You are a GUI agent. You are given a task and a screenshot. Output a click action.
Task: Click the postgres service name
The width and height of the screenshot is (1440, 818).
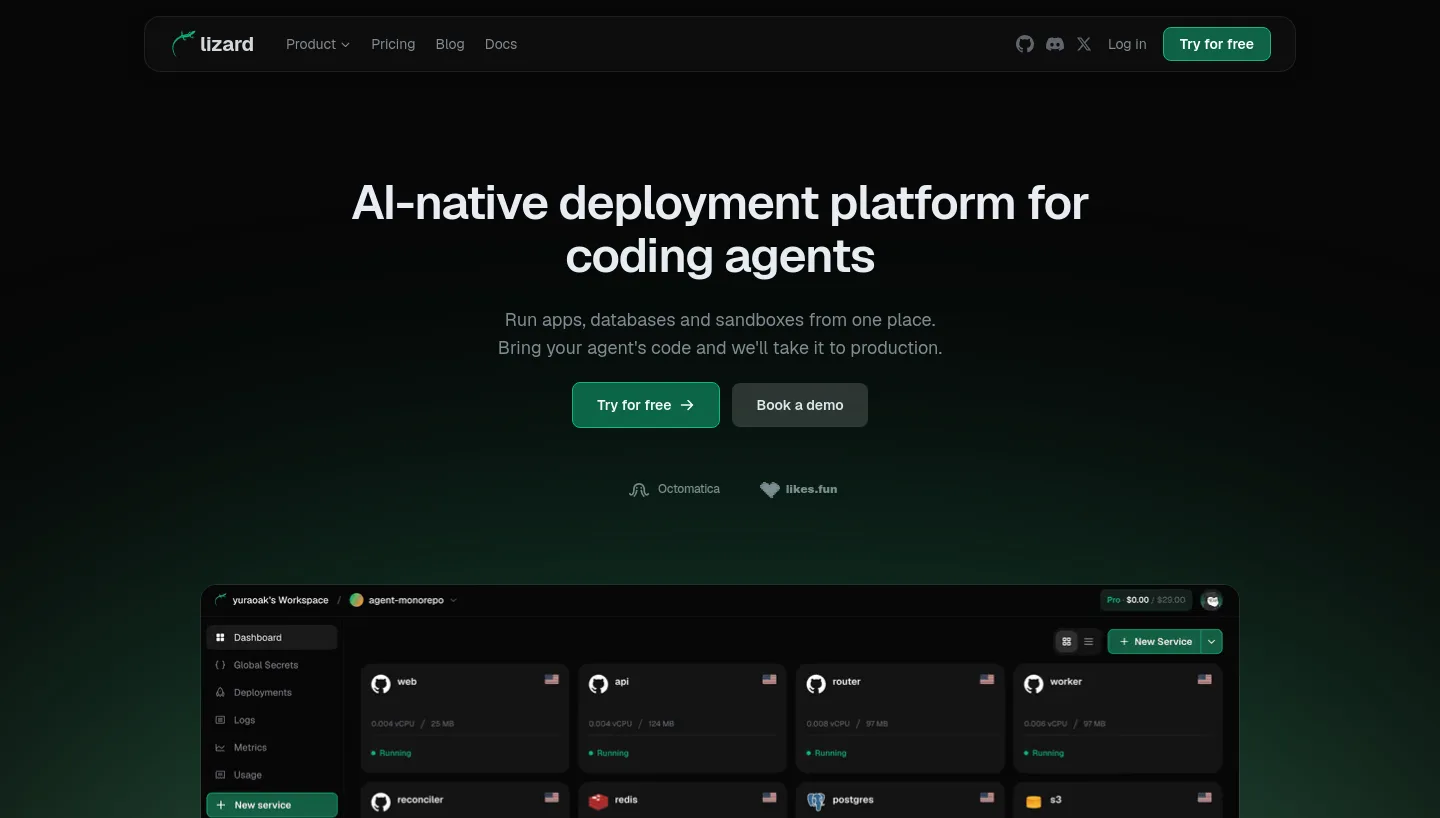[854, 800]
